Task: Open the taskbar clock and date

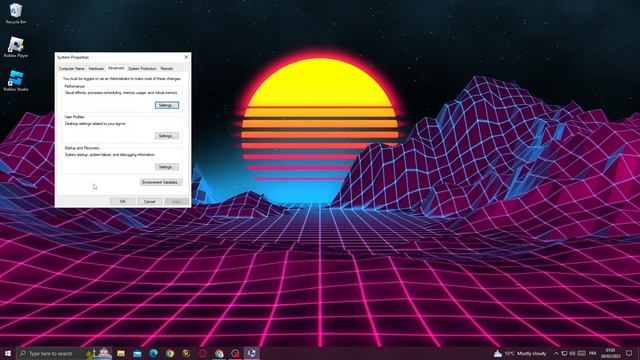Action: point(610,353)
